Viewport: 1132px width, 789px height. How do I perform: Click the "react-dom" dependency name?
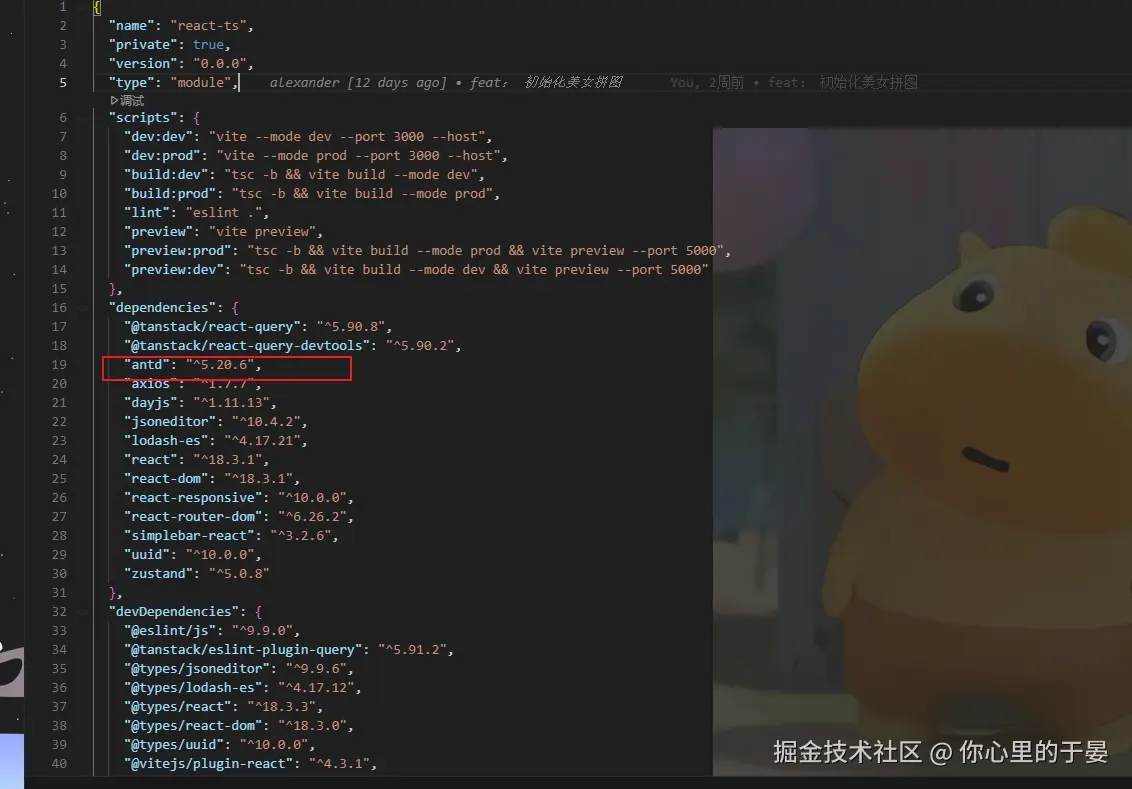pyautogui.click(x=166, y=479)
